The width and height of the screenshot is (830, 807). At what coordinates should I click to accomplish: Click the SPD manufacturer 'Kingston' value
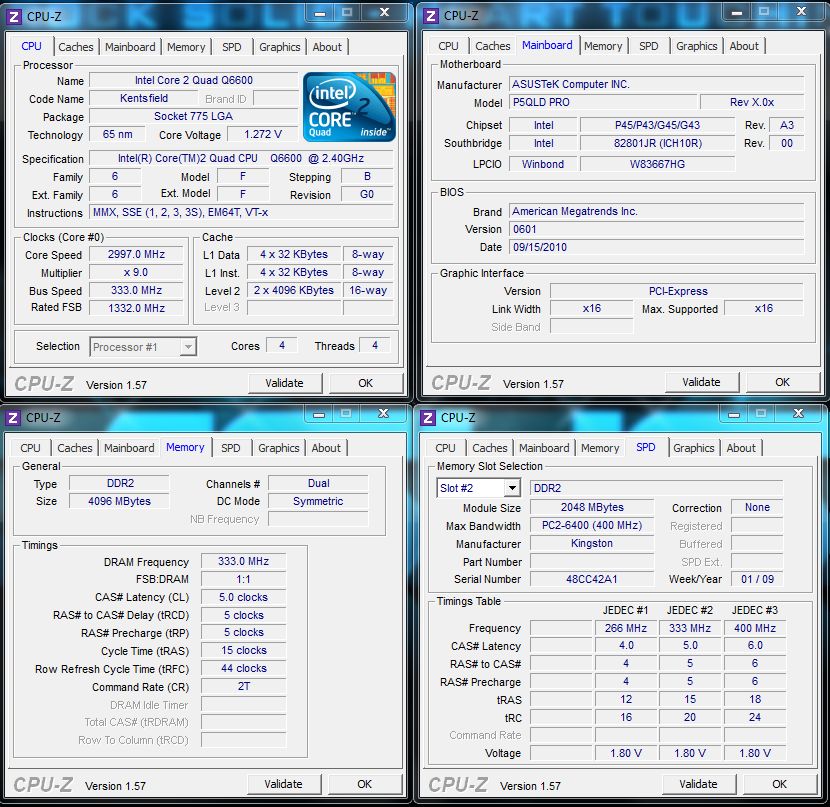pyautogui.click(x=592, y=543)
